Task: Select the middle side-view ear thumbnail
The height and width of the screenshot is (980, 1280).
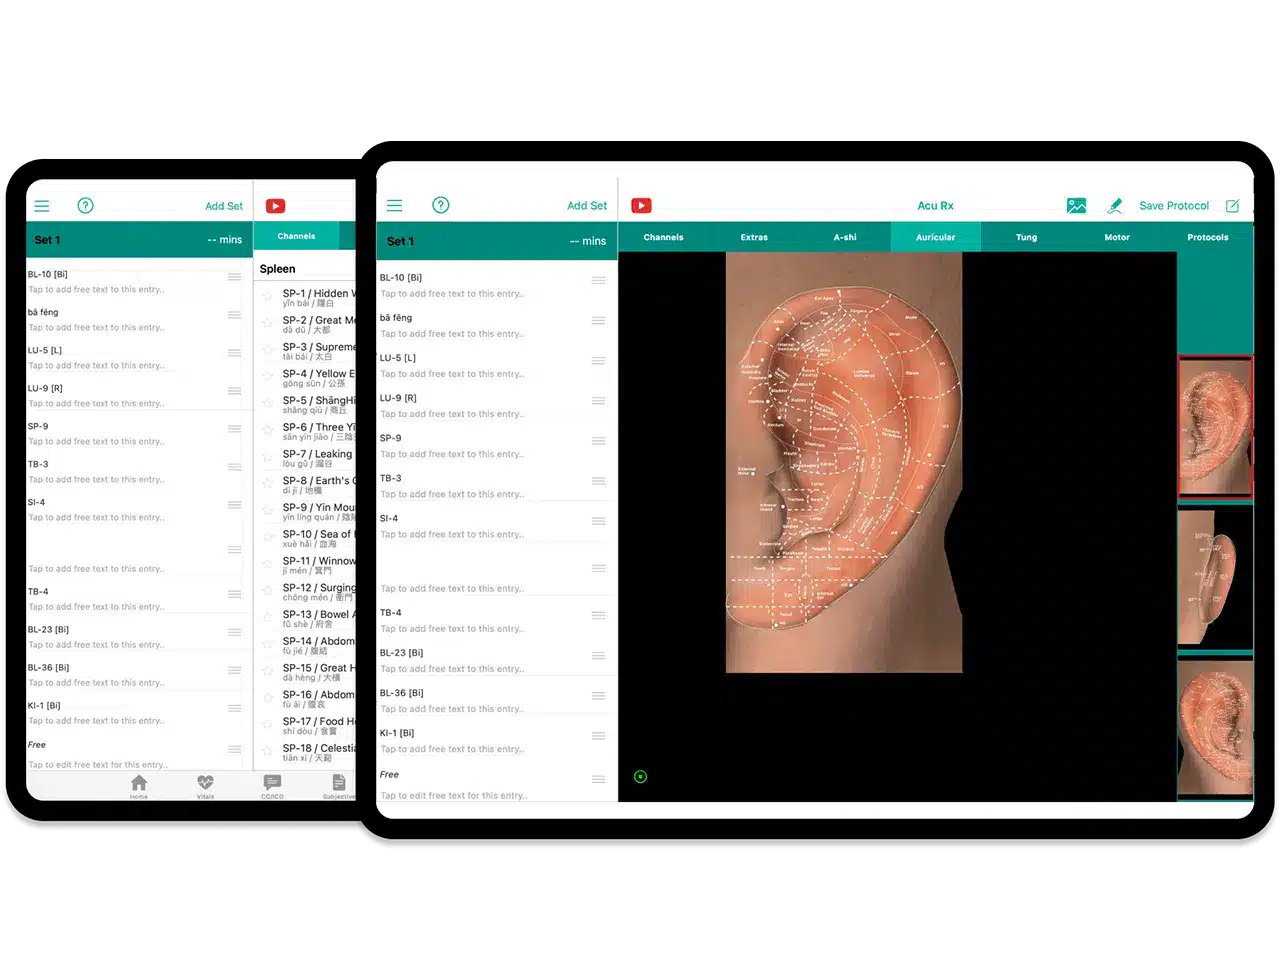Action: point(1214,578)
